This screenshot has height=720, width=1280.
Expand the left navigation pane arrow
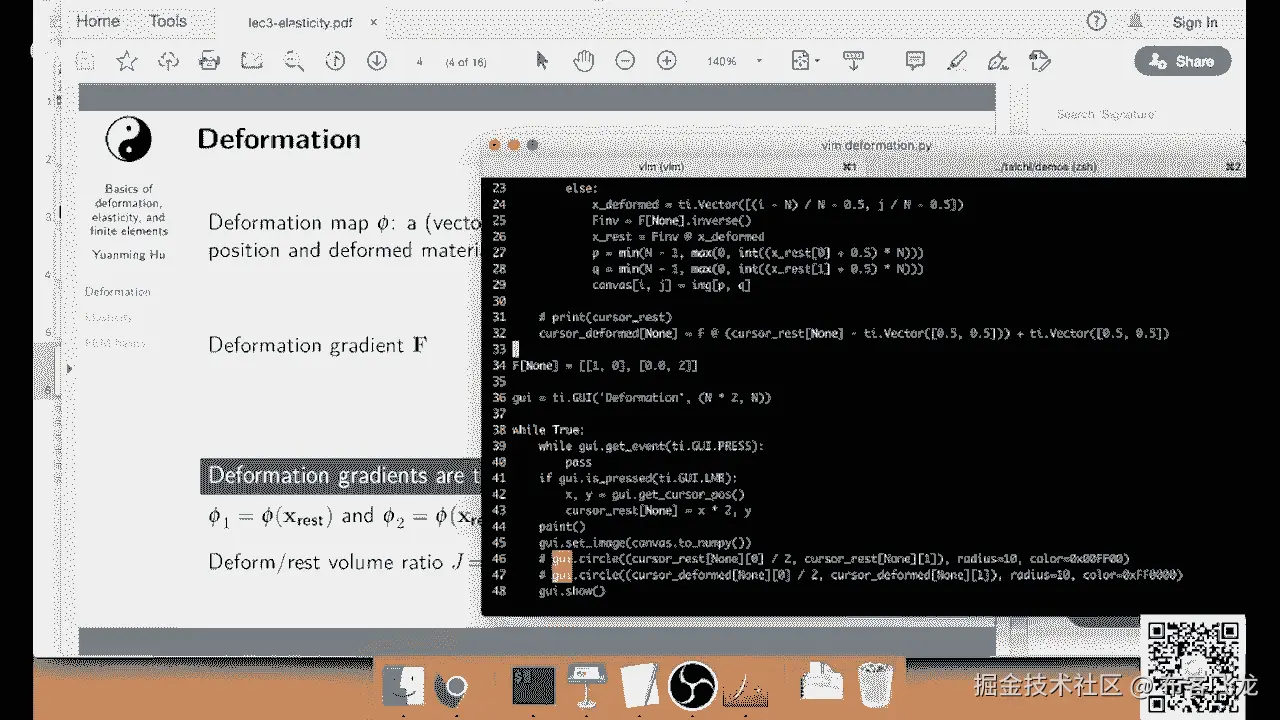69,369
